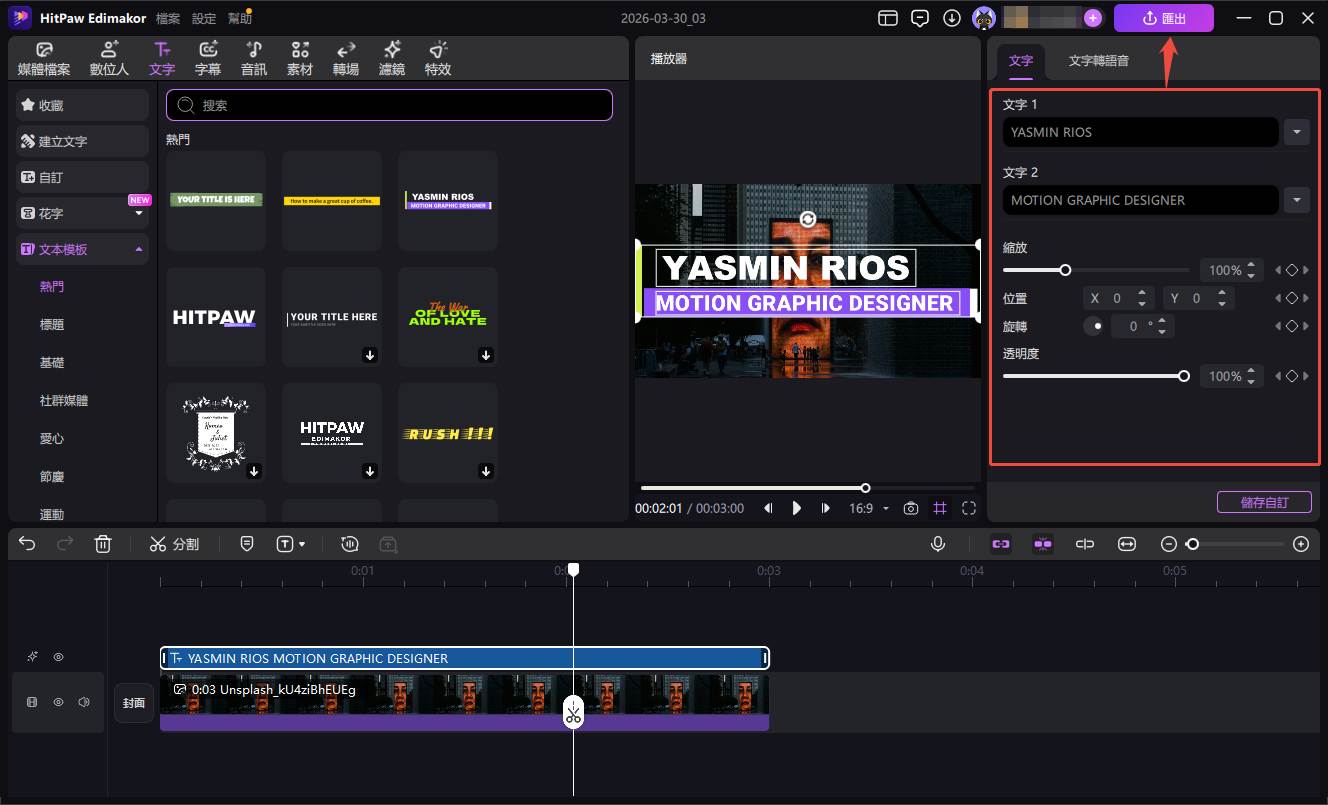Open the 特效 effects panel
The image size is (1328, 805).
pos(438,59)
